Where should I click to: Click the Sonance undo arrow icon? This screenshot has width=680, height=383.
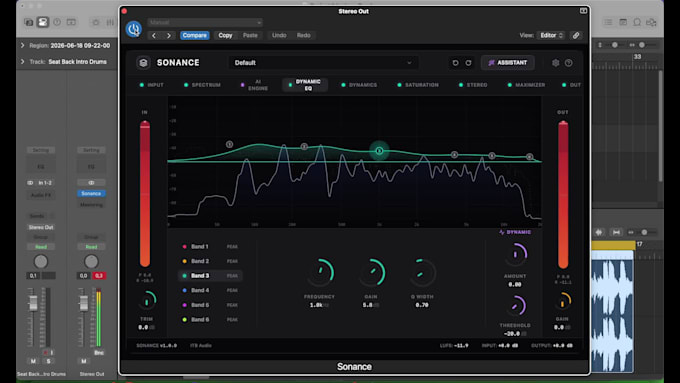[x=455, y=63]
